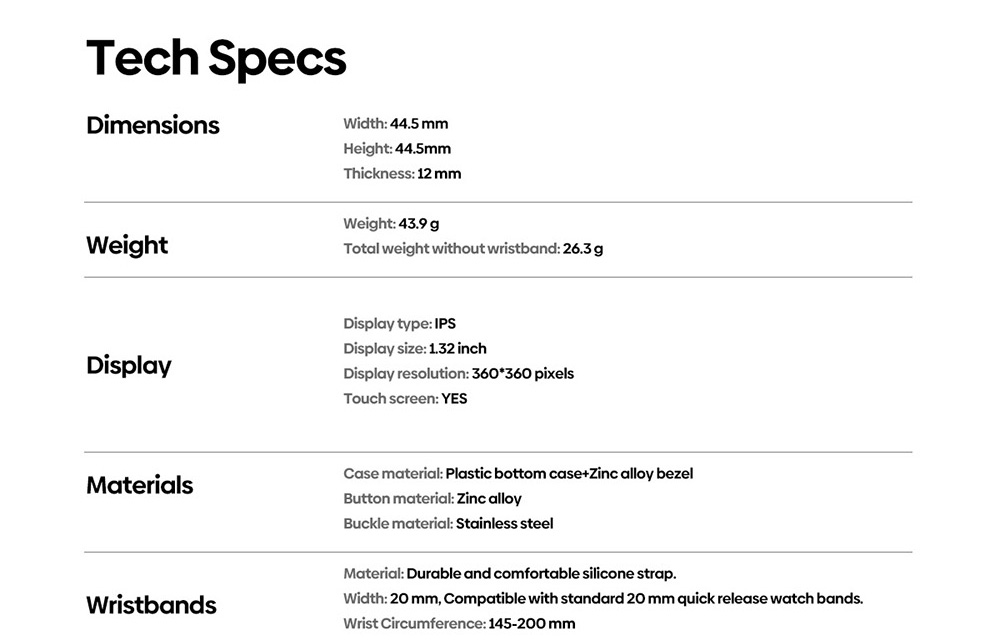Select the Display size 1.32 inch line
This screenshot has height=642, width=1000.
tap(415, 349)
